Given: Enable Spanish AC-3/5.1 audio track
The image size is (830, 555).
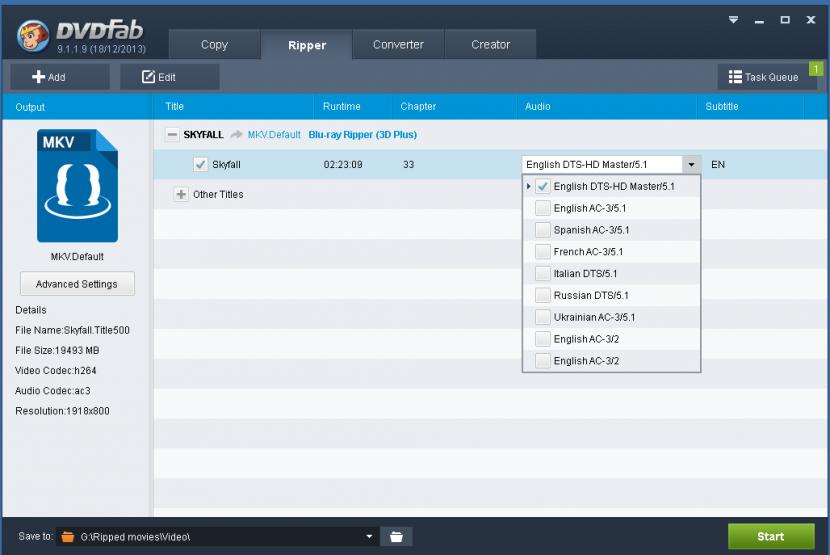Looking at the screenshot, I should tap(542, 230).
